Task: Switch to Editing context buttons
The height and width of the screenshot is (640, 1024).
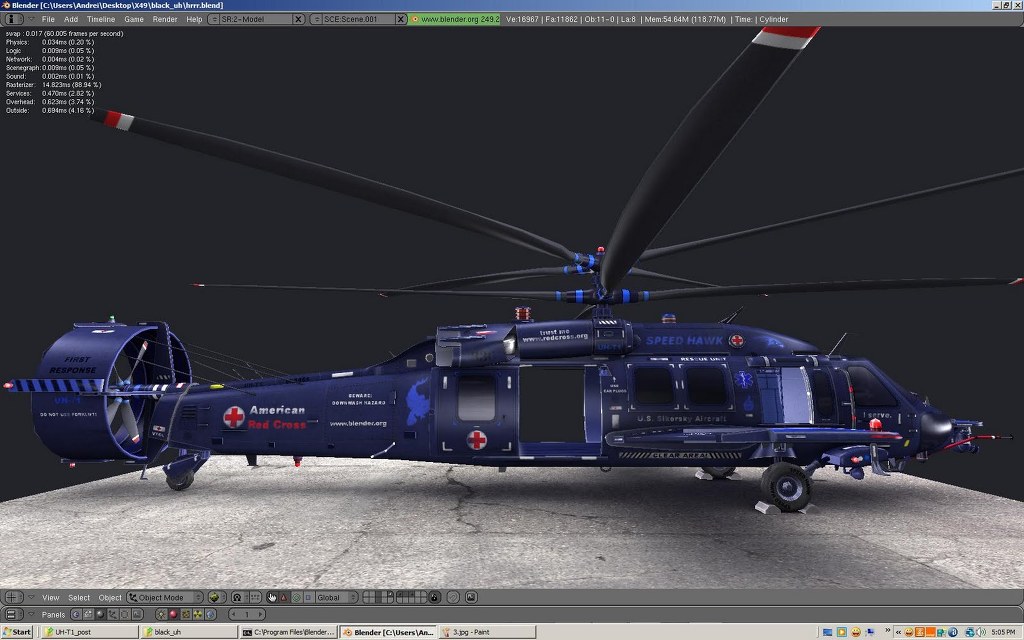Action: 125,615
